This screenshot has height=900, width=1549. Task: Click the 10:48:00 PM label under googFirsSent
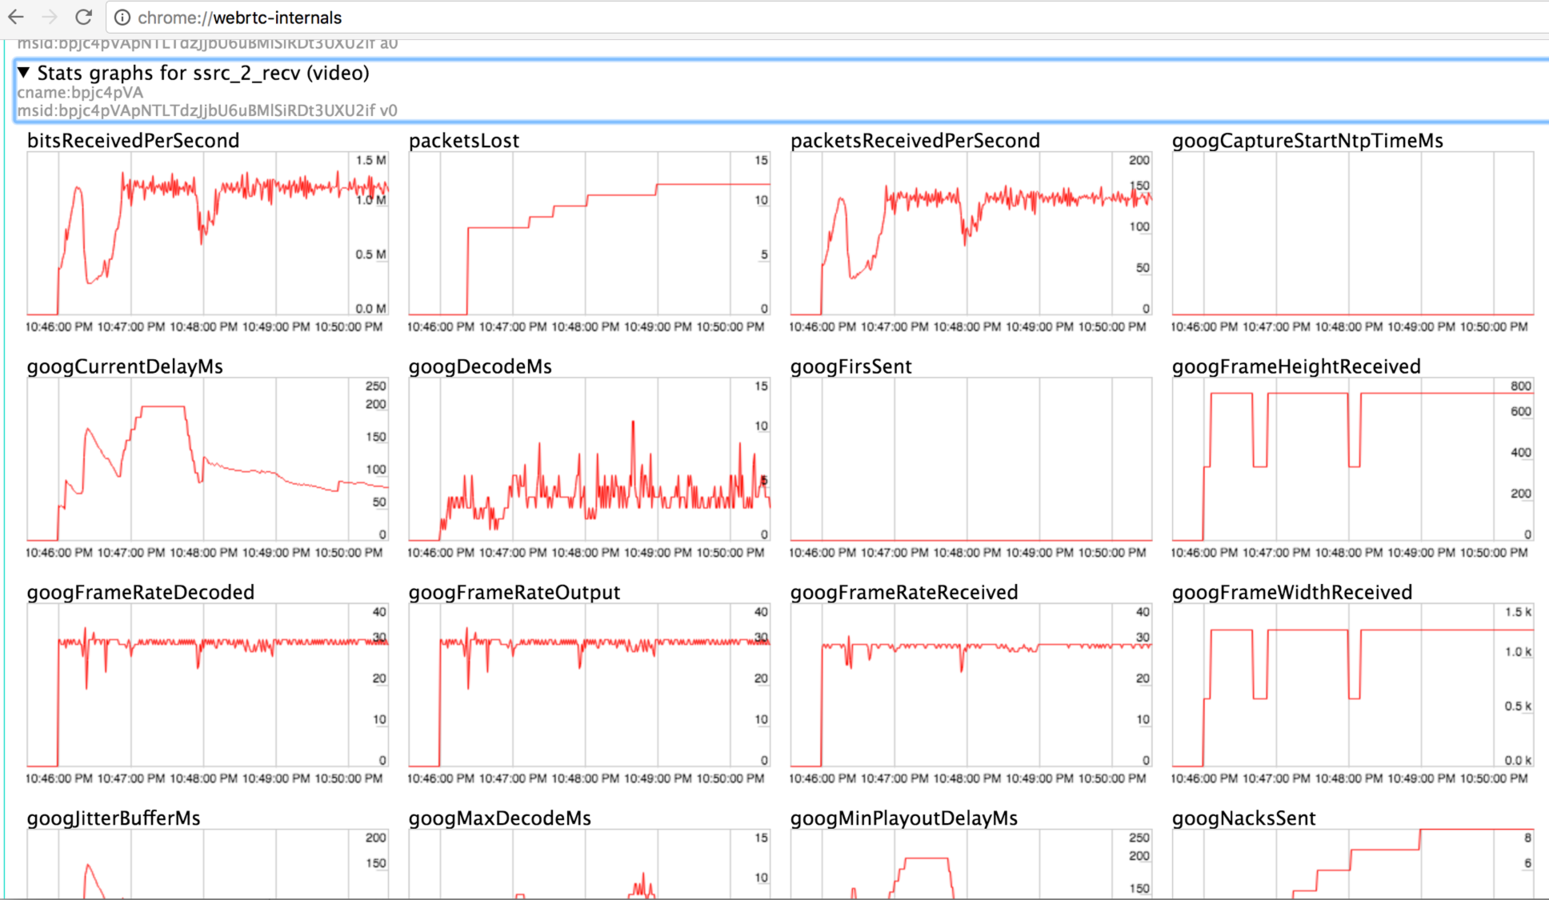967,552
